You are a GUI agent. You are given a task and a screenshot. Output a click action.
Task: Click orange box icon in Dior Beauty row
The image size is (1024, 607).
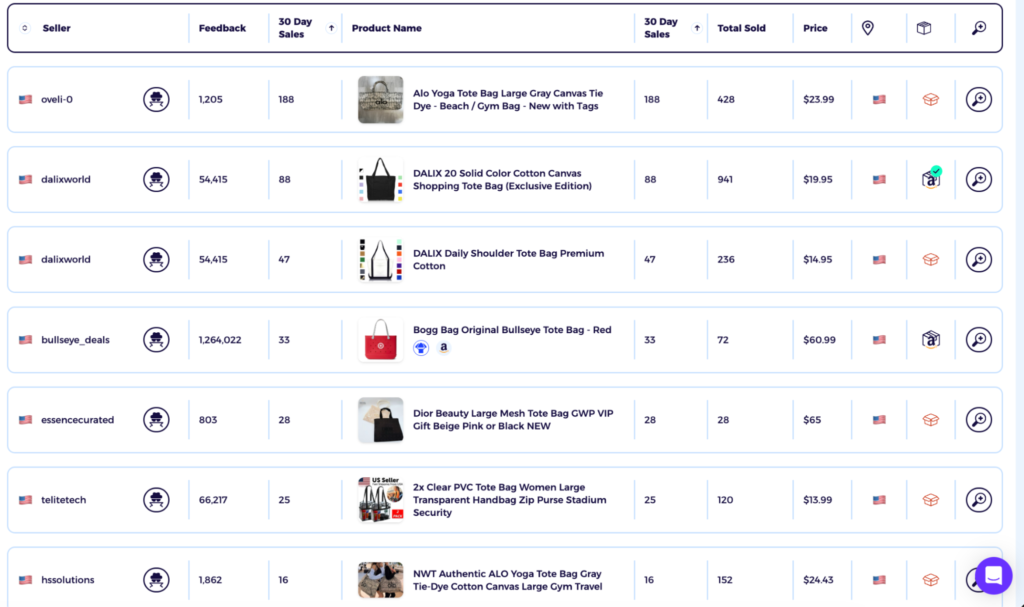tap(931, 419)
